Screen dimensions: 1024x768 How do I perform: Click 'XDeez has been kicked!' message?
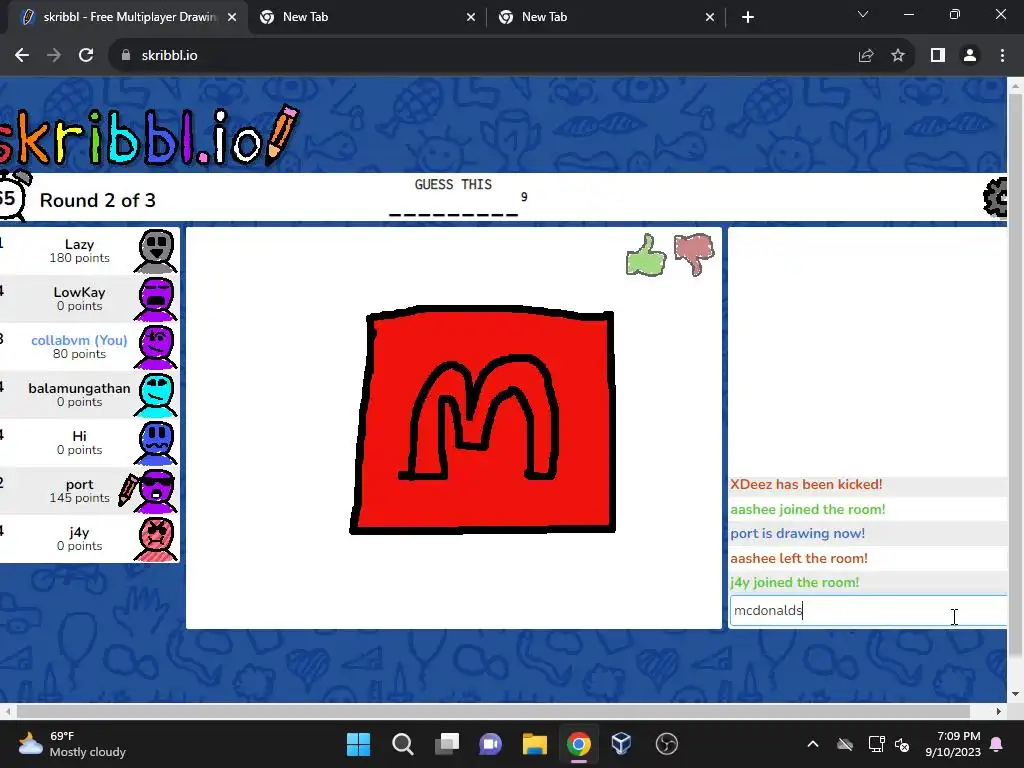(806, 485)
